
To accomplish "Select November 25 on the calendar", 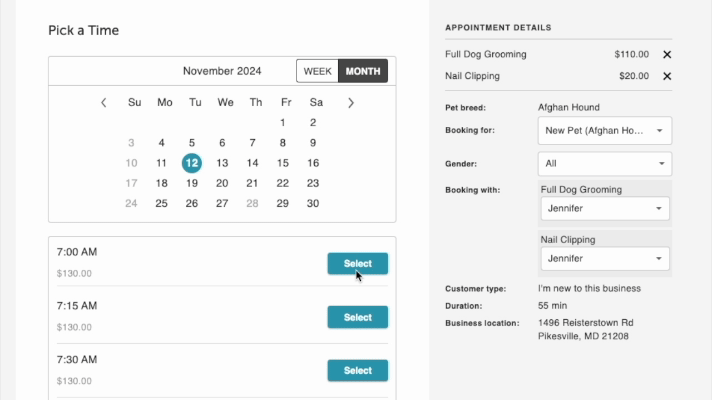I will (x=162, y=203).
